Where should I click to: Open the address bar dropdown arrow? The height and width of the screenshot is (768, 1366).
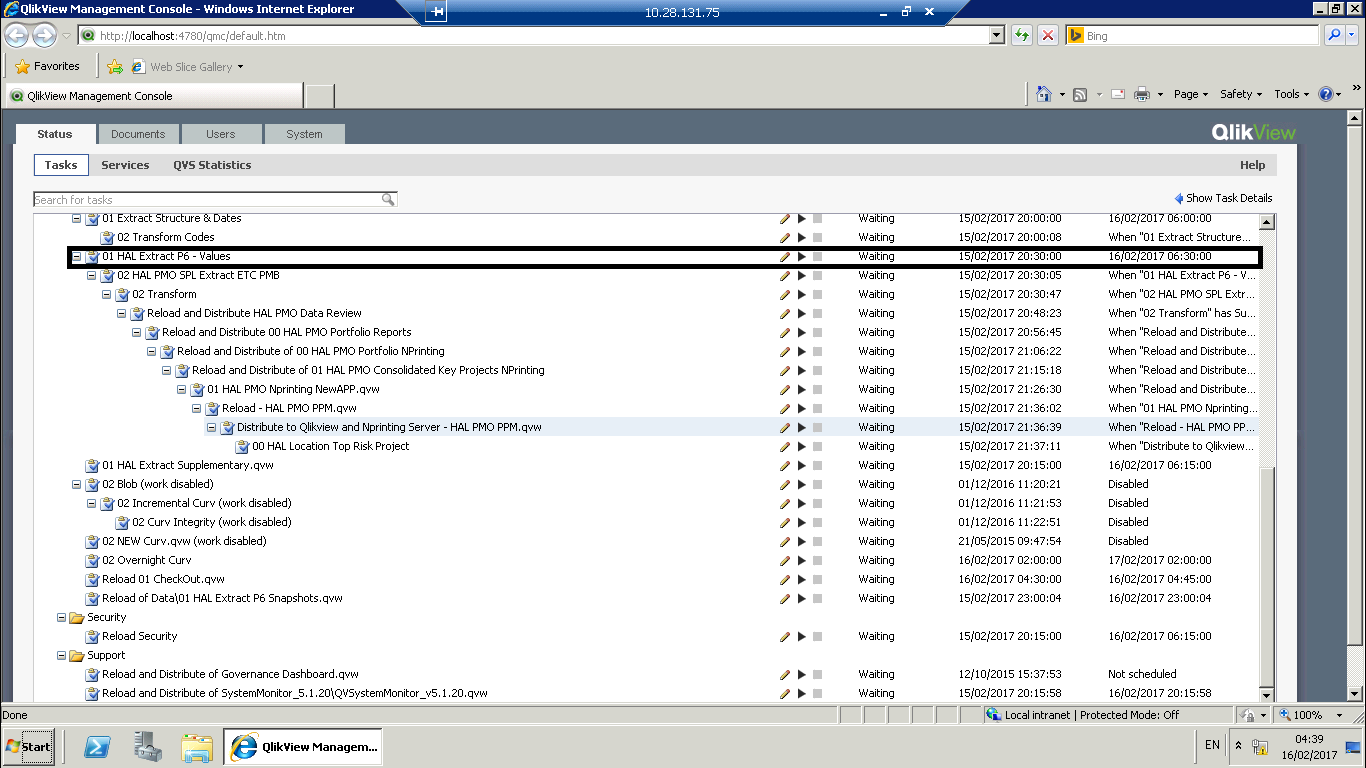pos(996,35)
